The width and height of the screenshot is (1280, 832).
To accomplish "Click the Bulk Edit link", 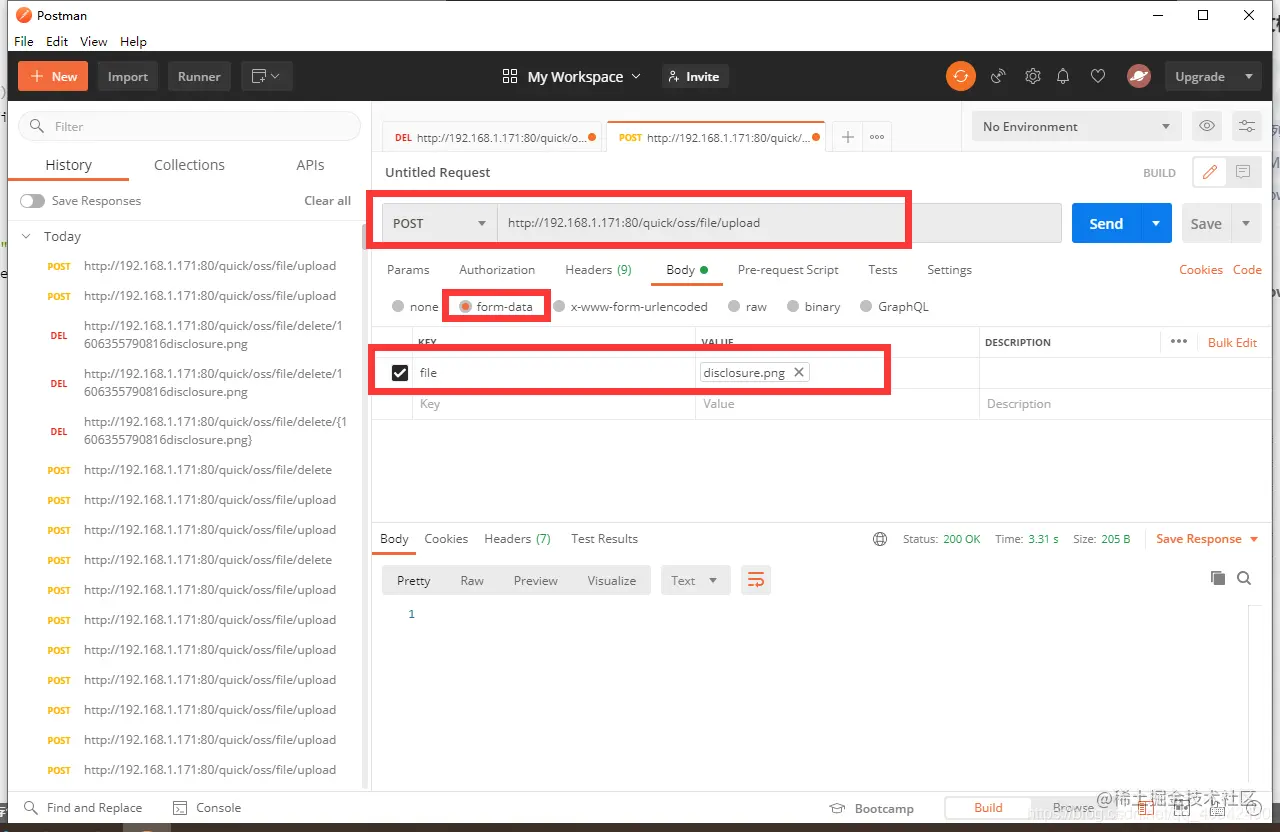I will click(1232, 342).
